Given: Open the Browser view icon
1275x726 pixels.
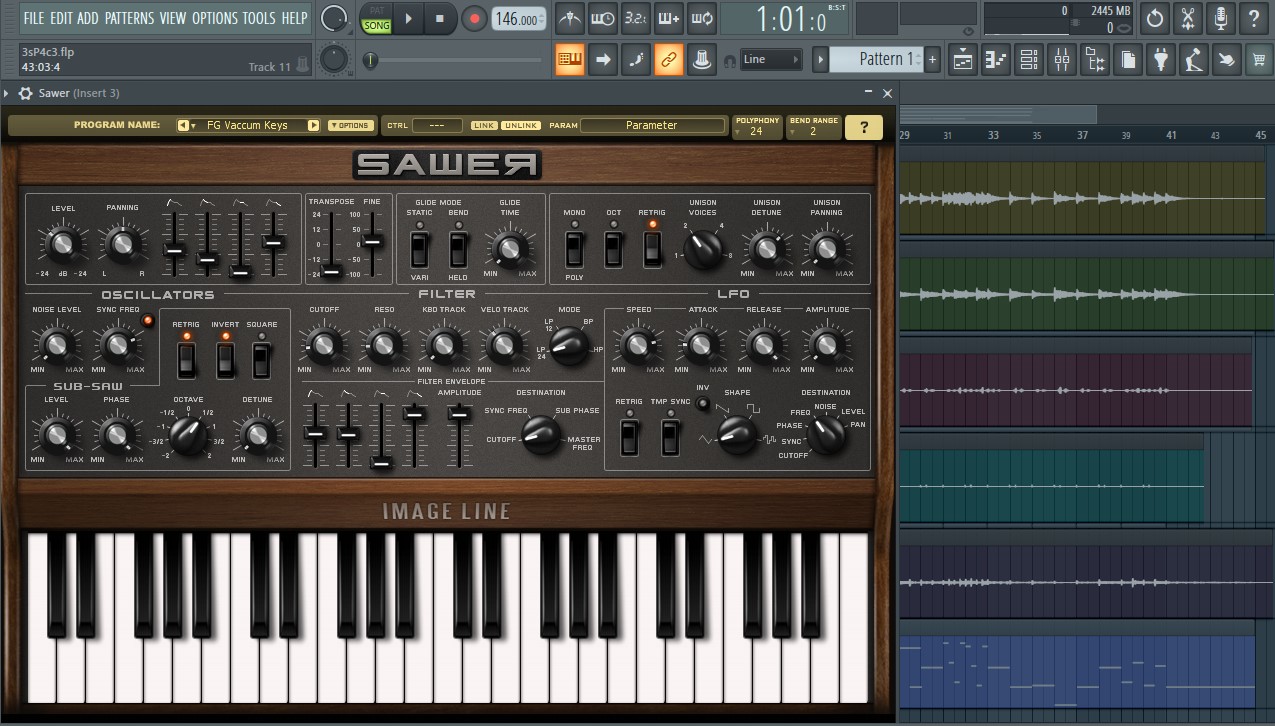Looking at the screenshot, I should 1095,60.
